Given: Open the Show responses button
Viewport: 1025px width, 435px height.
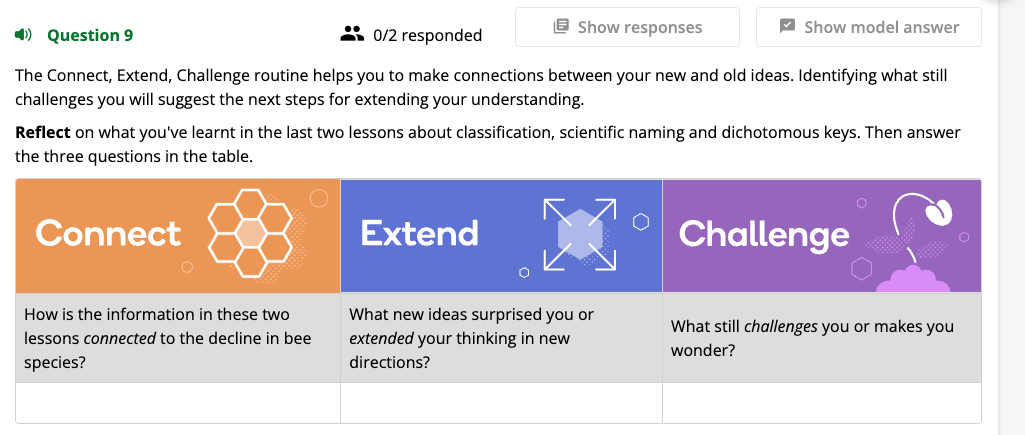Looking at the screenshot, I should (627, 27).
